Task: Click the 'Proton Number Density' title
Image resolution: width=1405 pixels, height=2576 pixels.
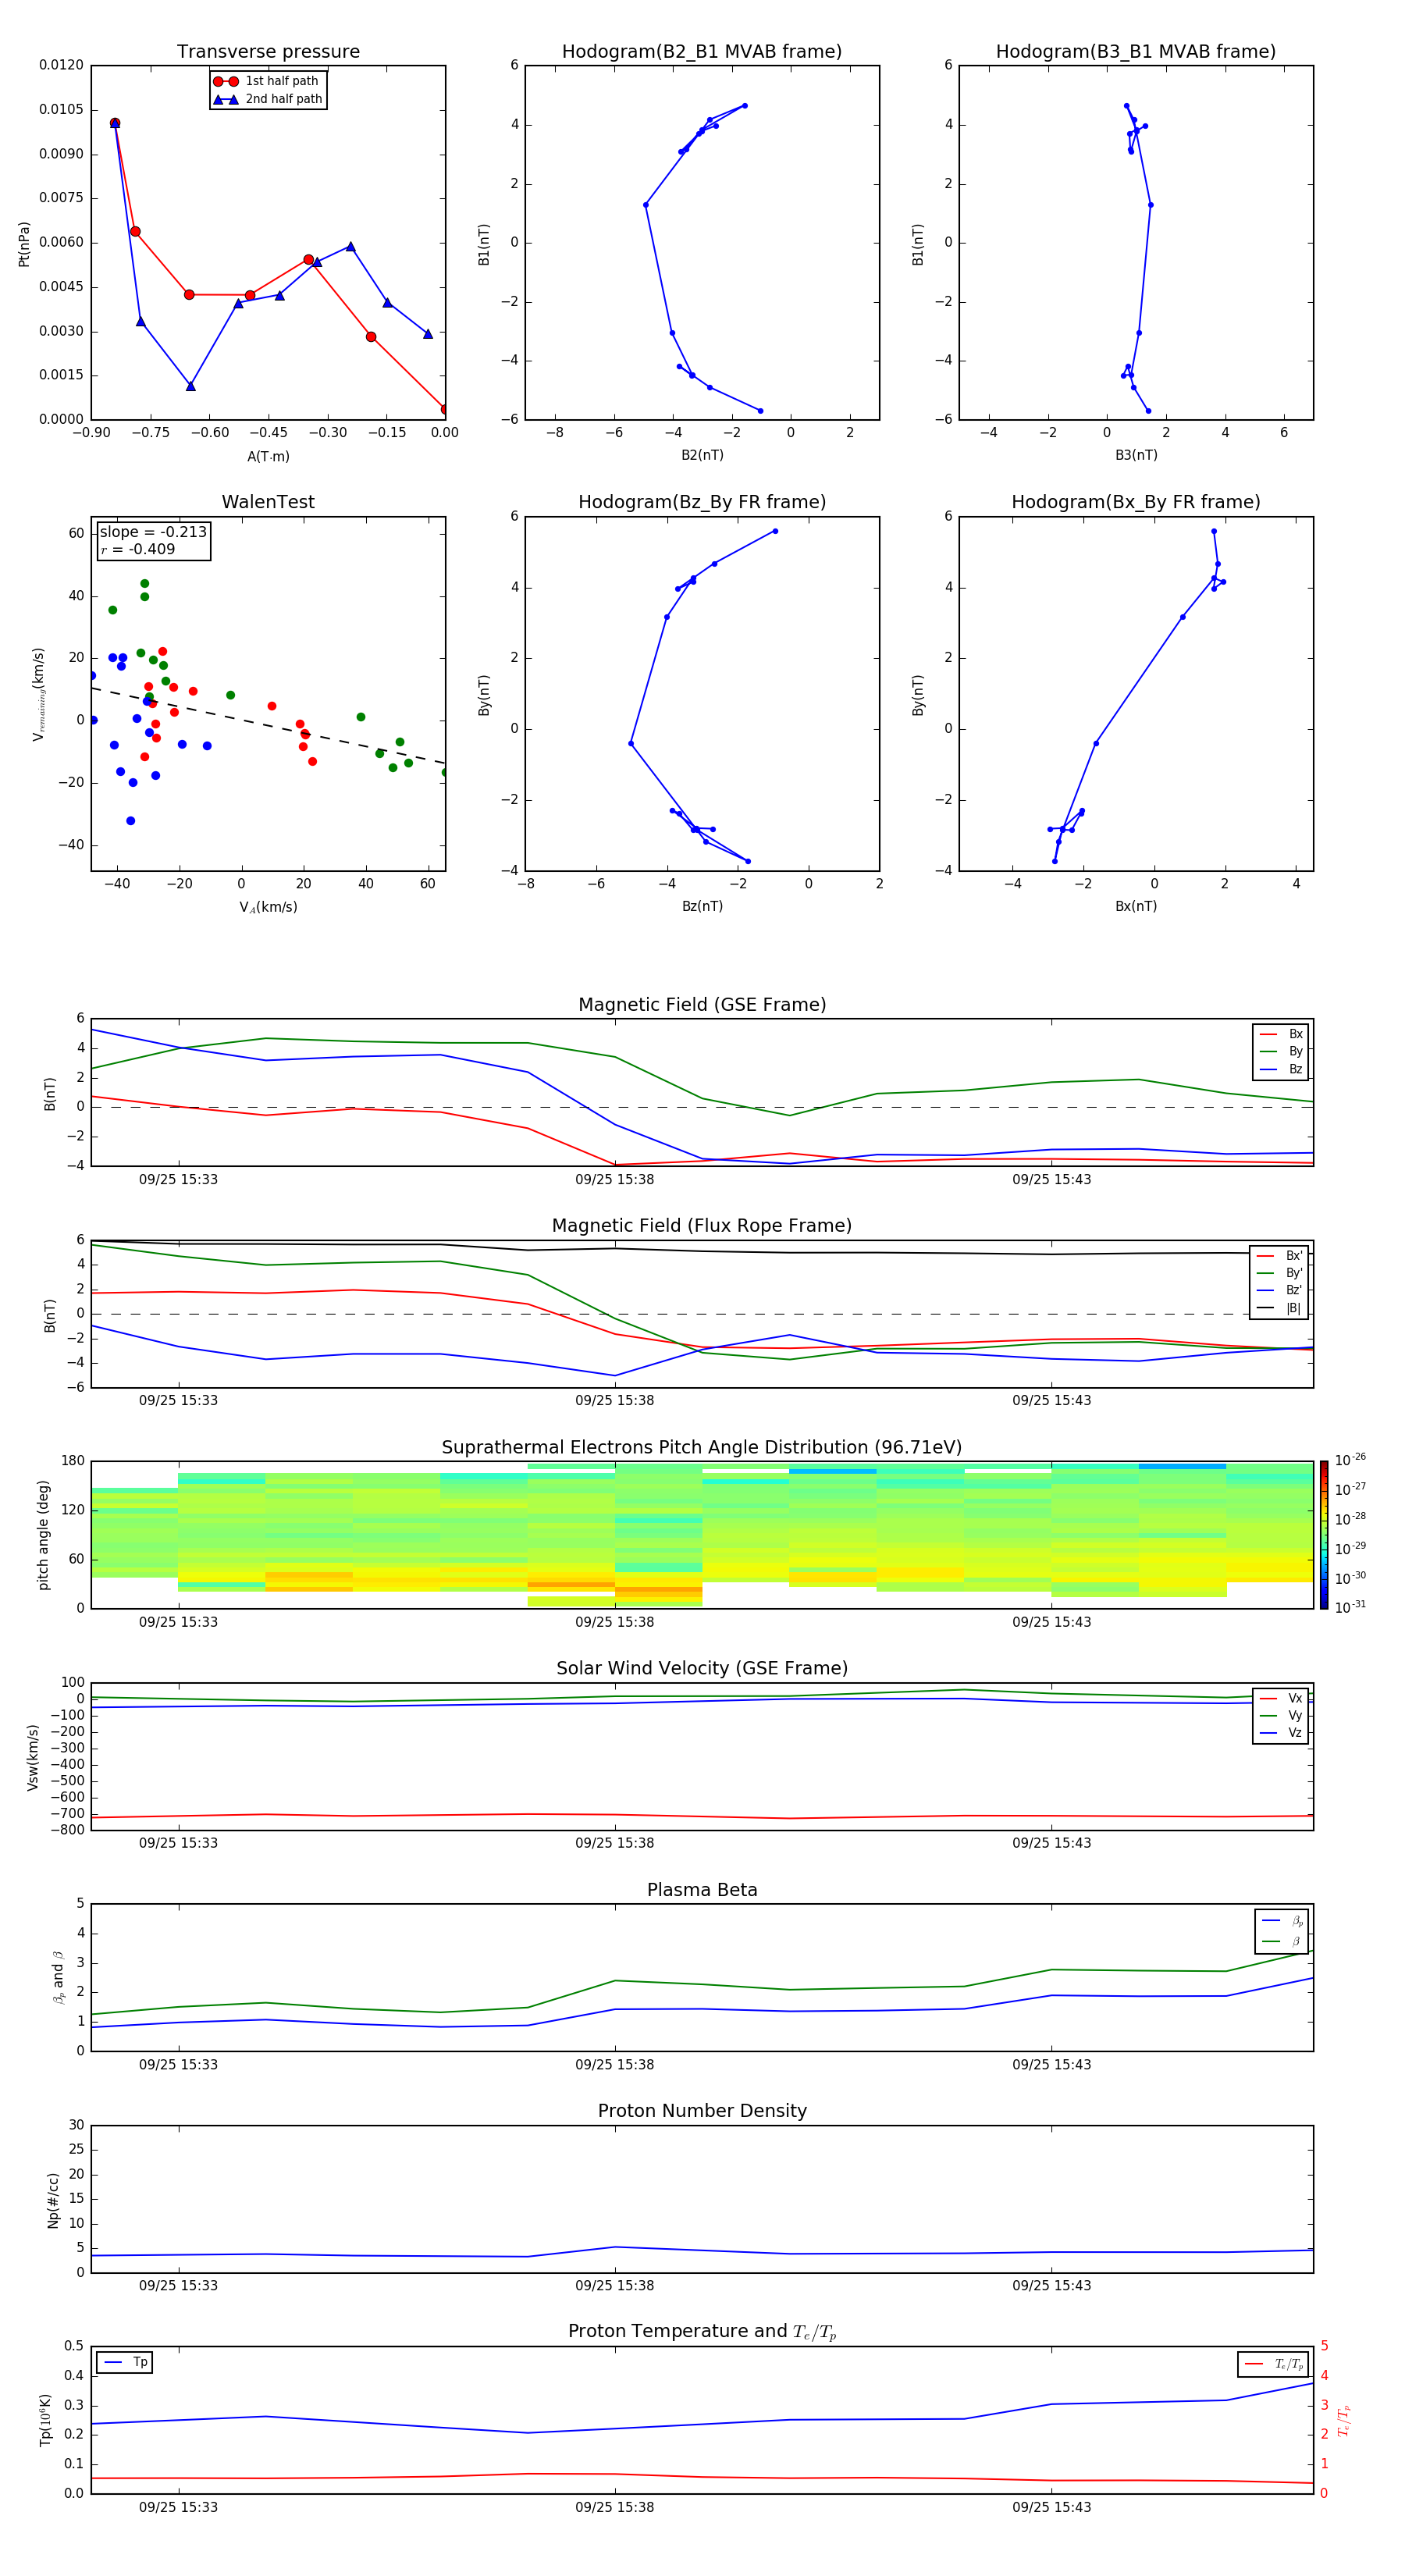Action: [702, 2111]
